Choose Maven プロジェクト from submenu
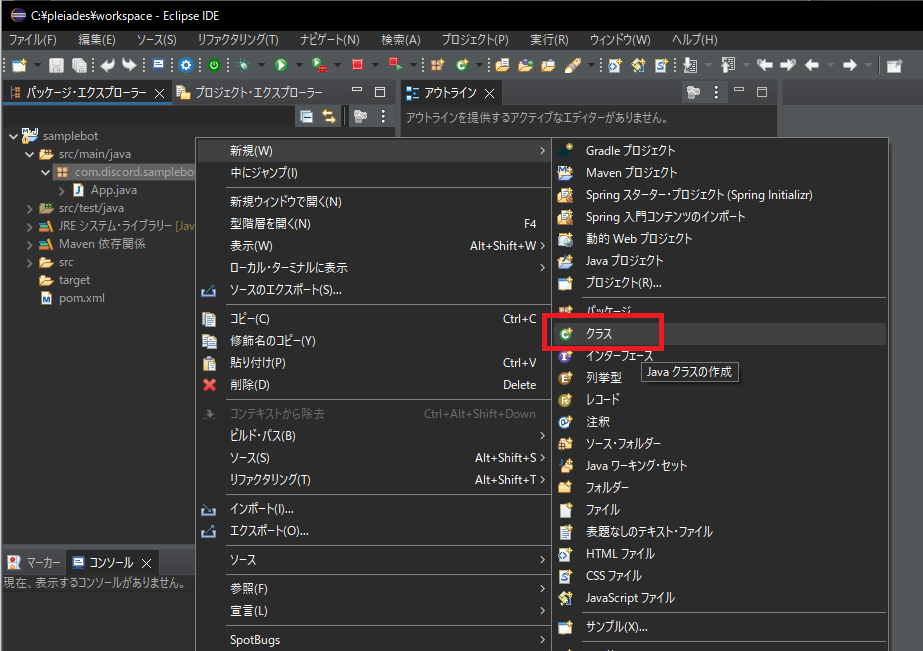 [x=719, y=172]
